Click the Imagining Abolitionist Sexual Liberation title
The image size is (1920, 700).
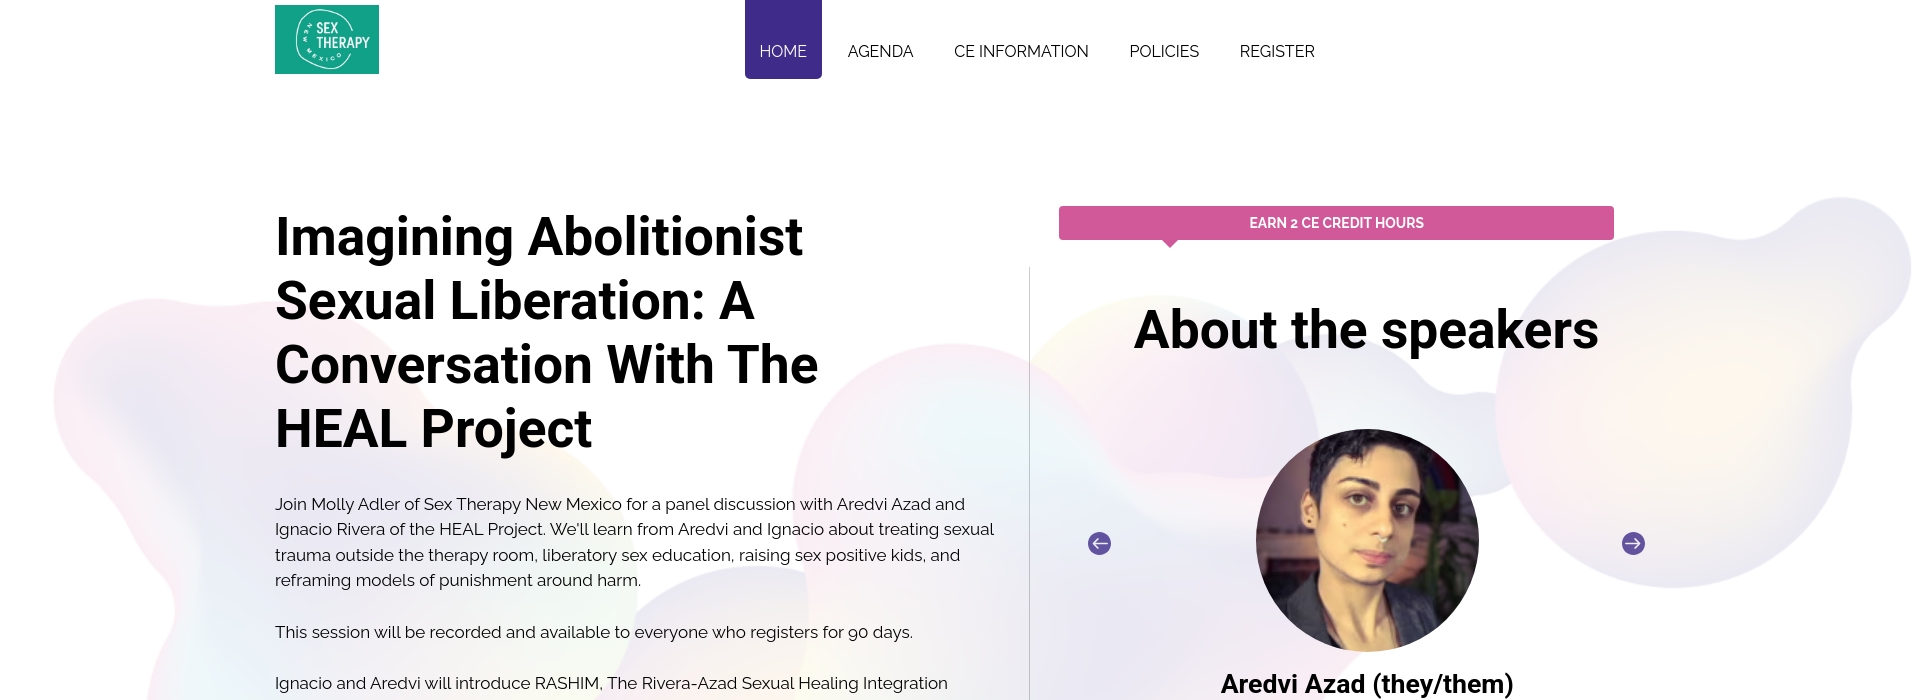[x=546, y=333]
